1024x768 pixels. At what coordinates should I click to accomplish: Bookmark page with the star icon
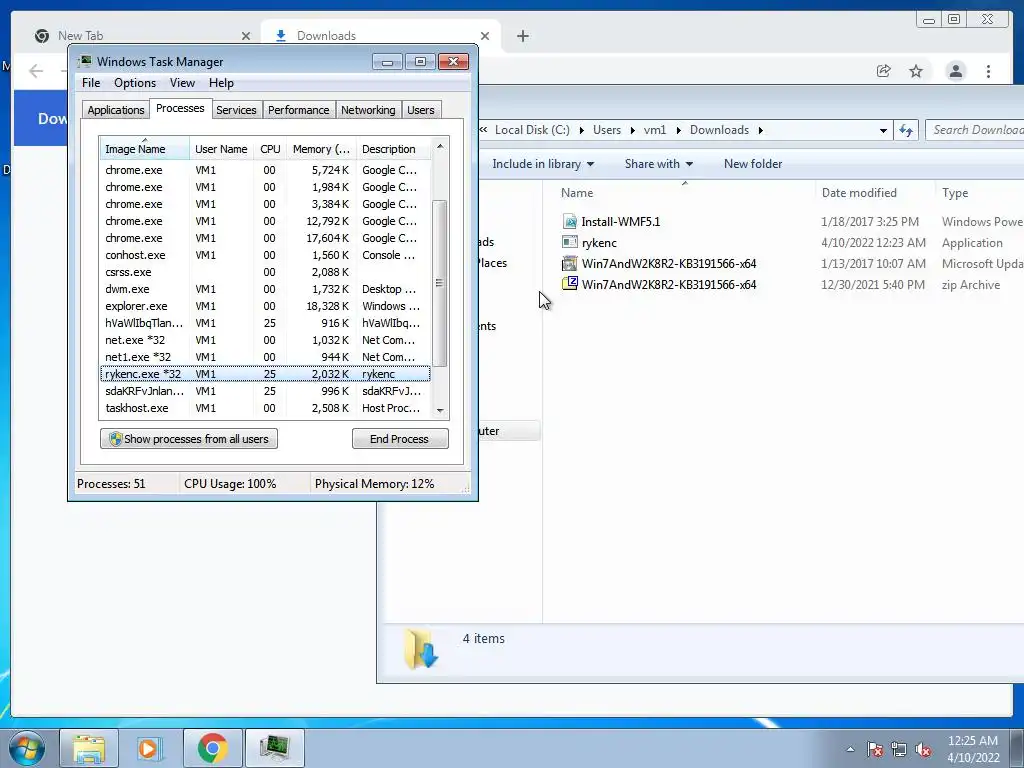click(x=916, y=71)
